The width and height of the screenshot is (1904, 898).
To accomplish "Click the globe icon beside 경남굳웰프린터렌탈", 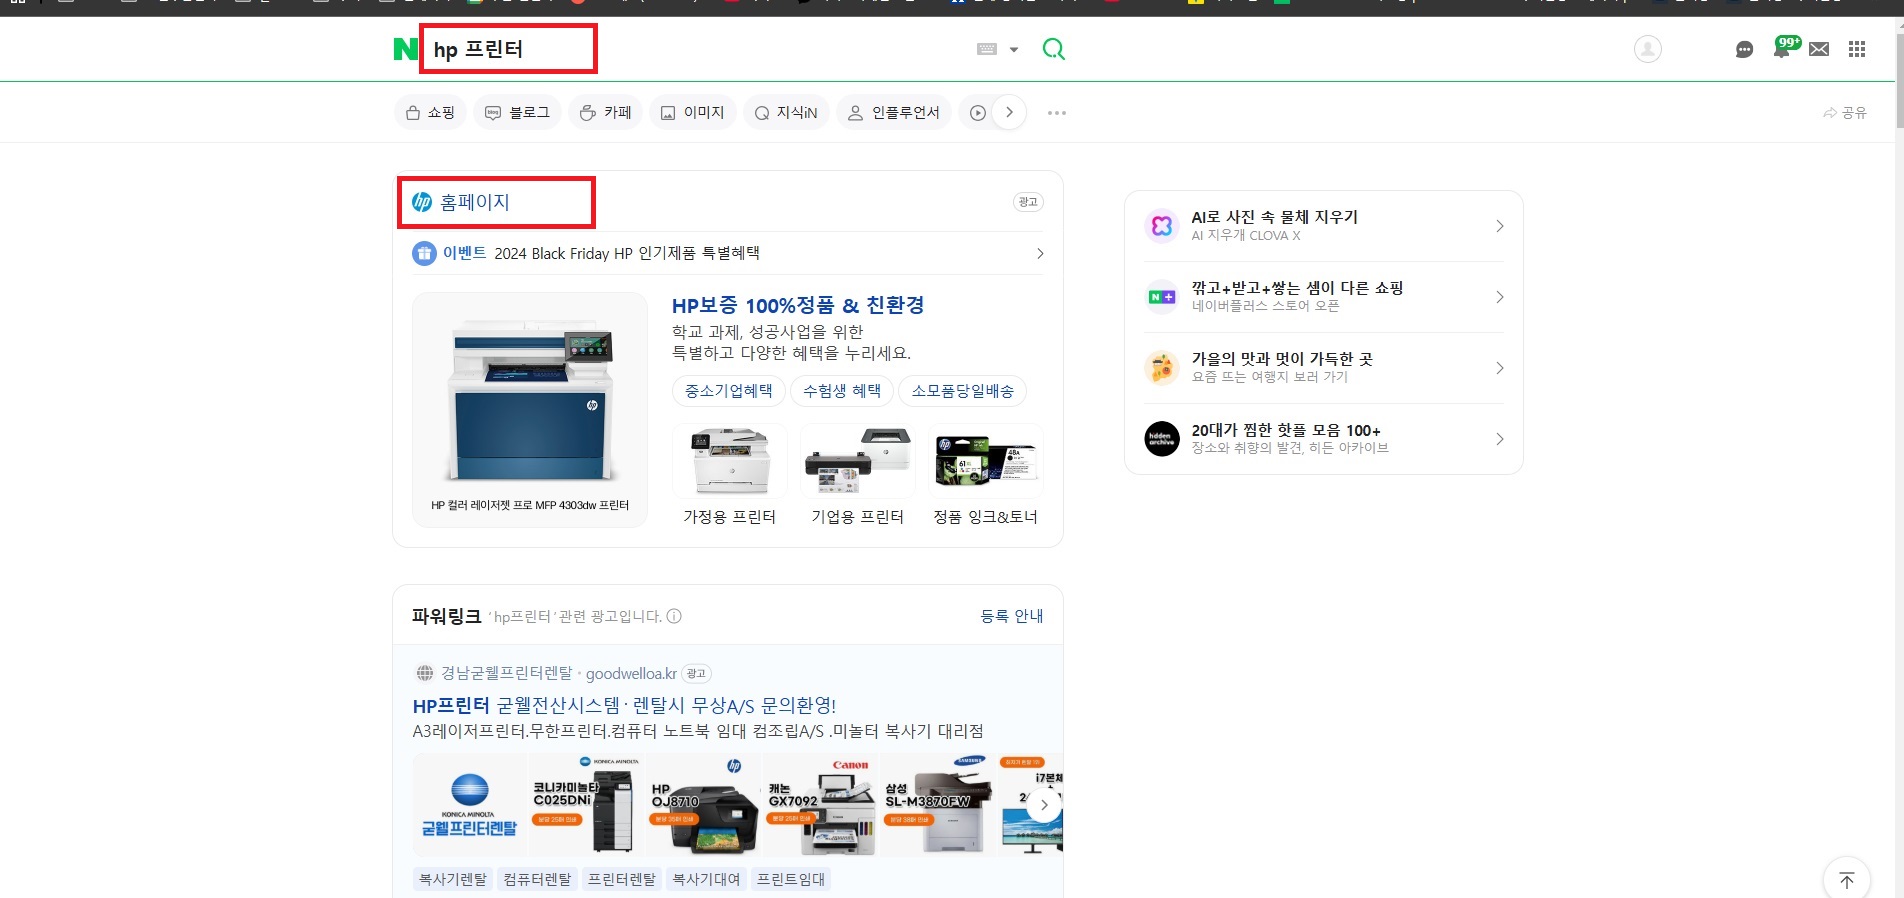I will tap(424, 673).
